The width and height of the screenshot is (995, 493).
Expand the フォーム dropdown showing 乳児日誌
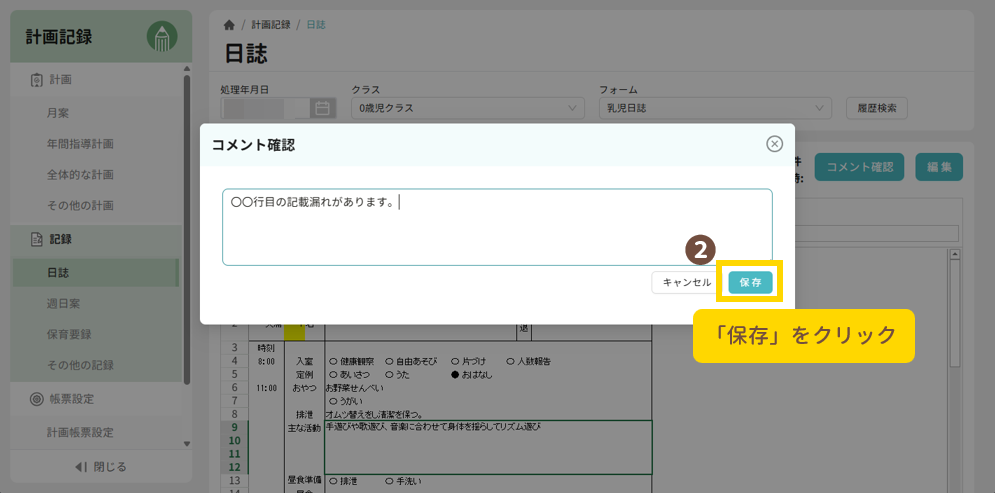tap(715, 108)
